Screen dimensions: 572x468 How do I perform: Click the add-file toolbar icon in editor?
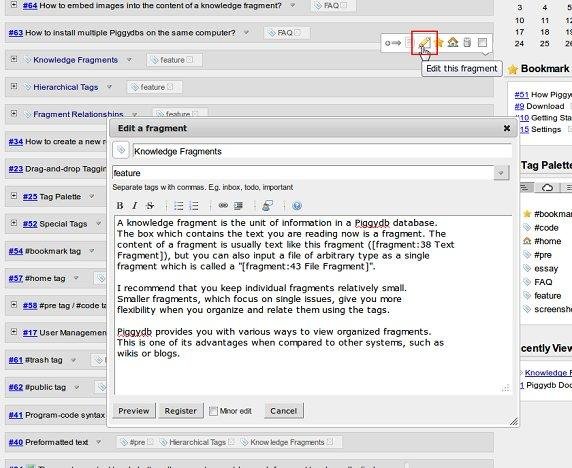tap(268, 205)
